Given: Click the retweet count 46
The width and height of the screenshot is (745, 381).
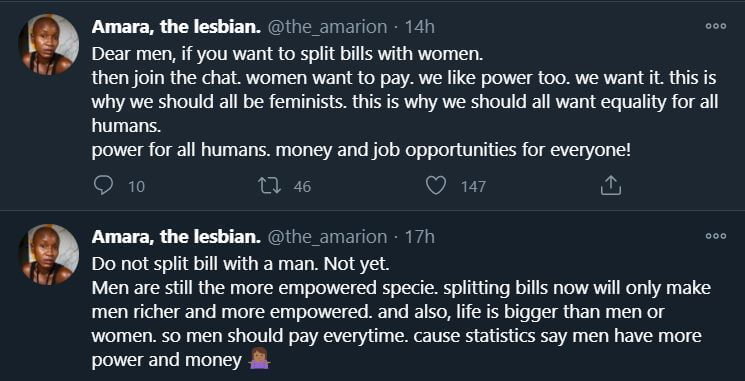Looking at the screenshot, I should coord(302,186).
